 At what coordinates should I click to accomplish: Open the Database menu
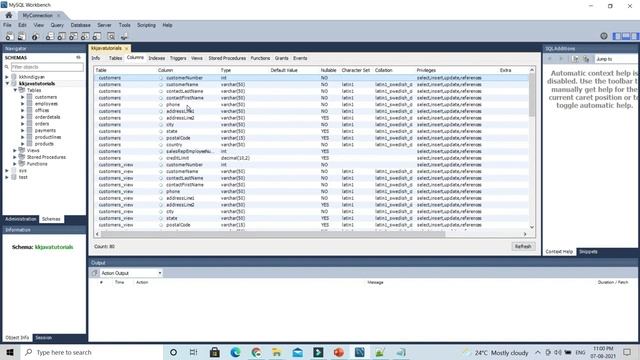coord(80,25)
